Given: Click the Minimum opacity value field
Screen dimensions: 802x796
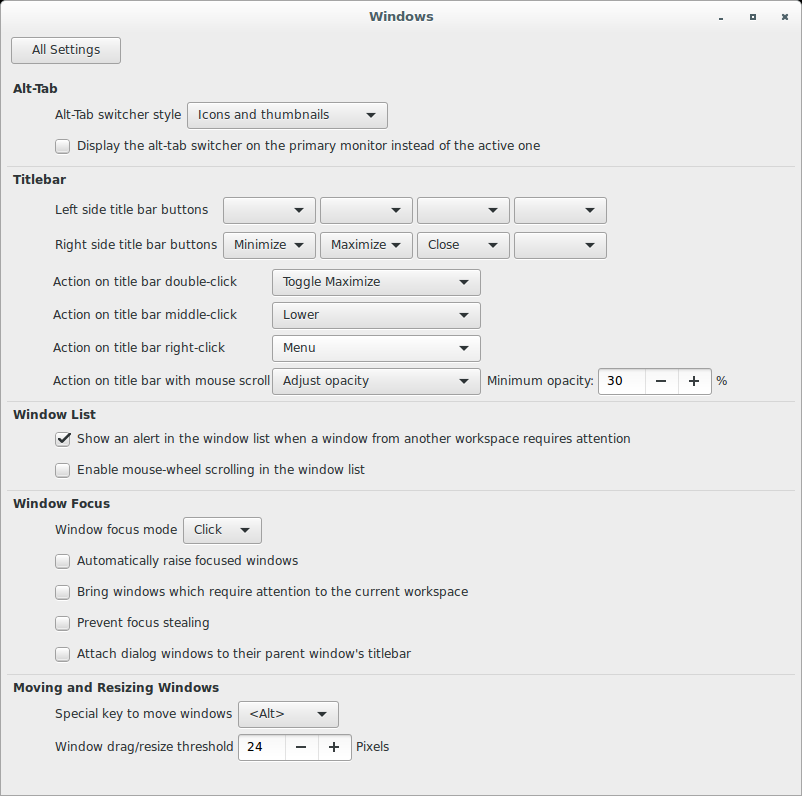Looking at the screenshot, I should [x=622, y=381].
